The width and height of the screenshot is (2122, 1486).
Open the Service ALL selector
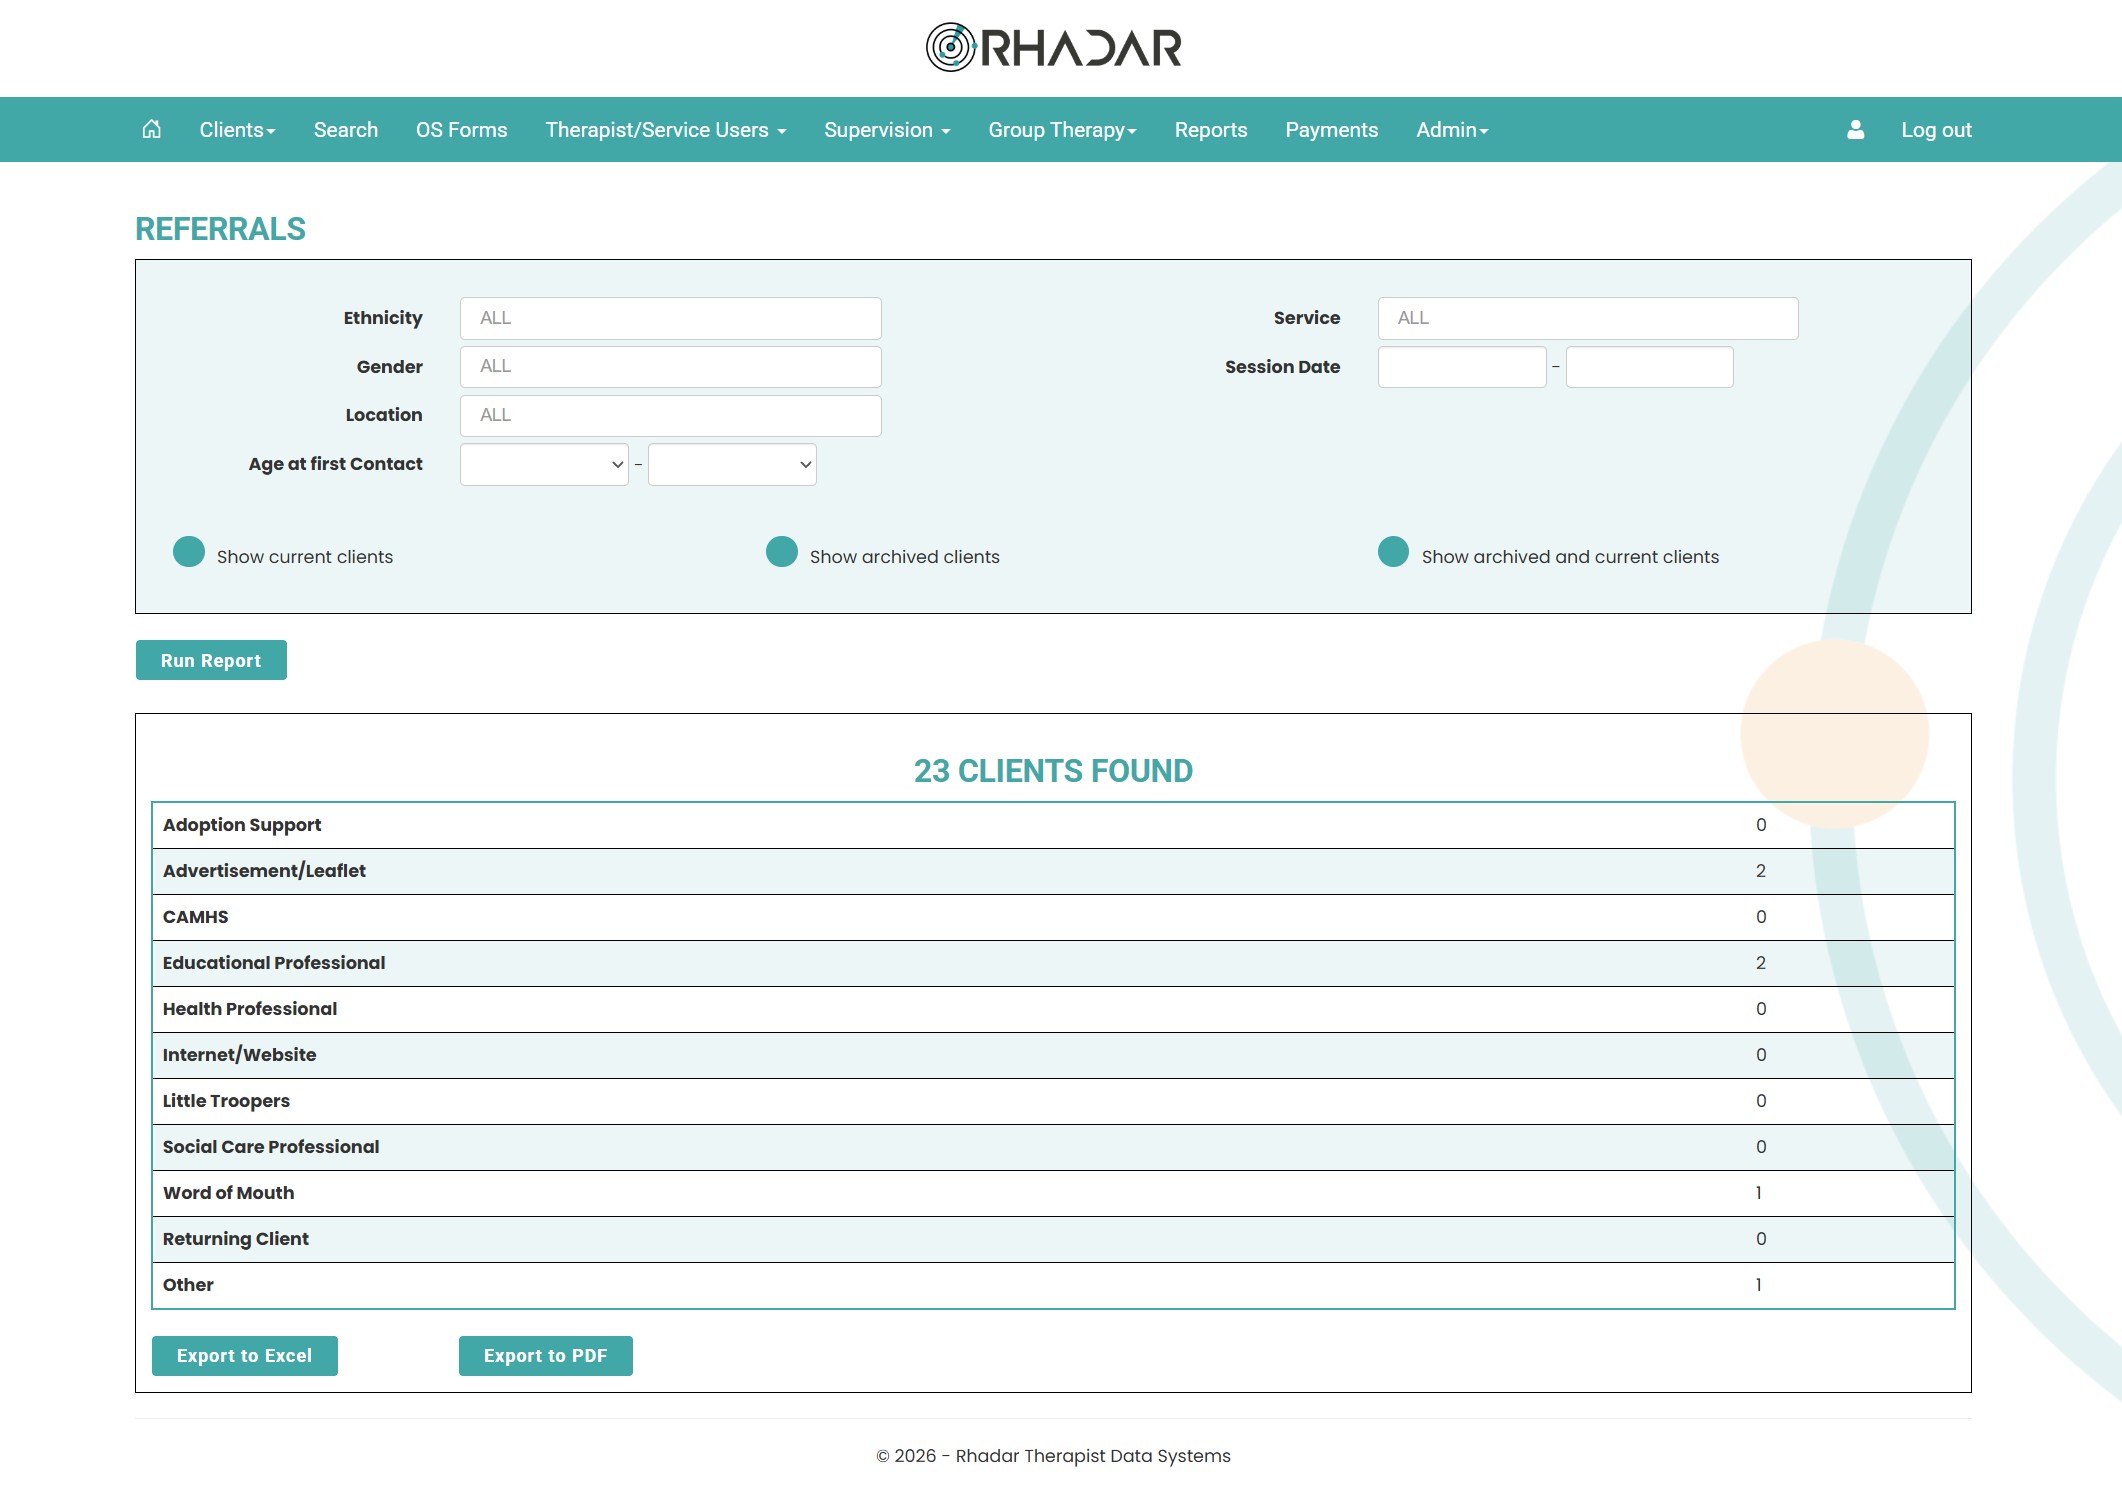click(1588, 318)
